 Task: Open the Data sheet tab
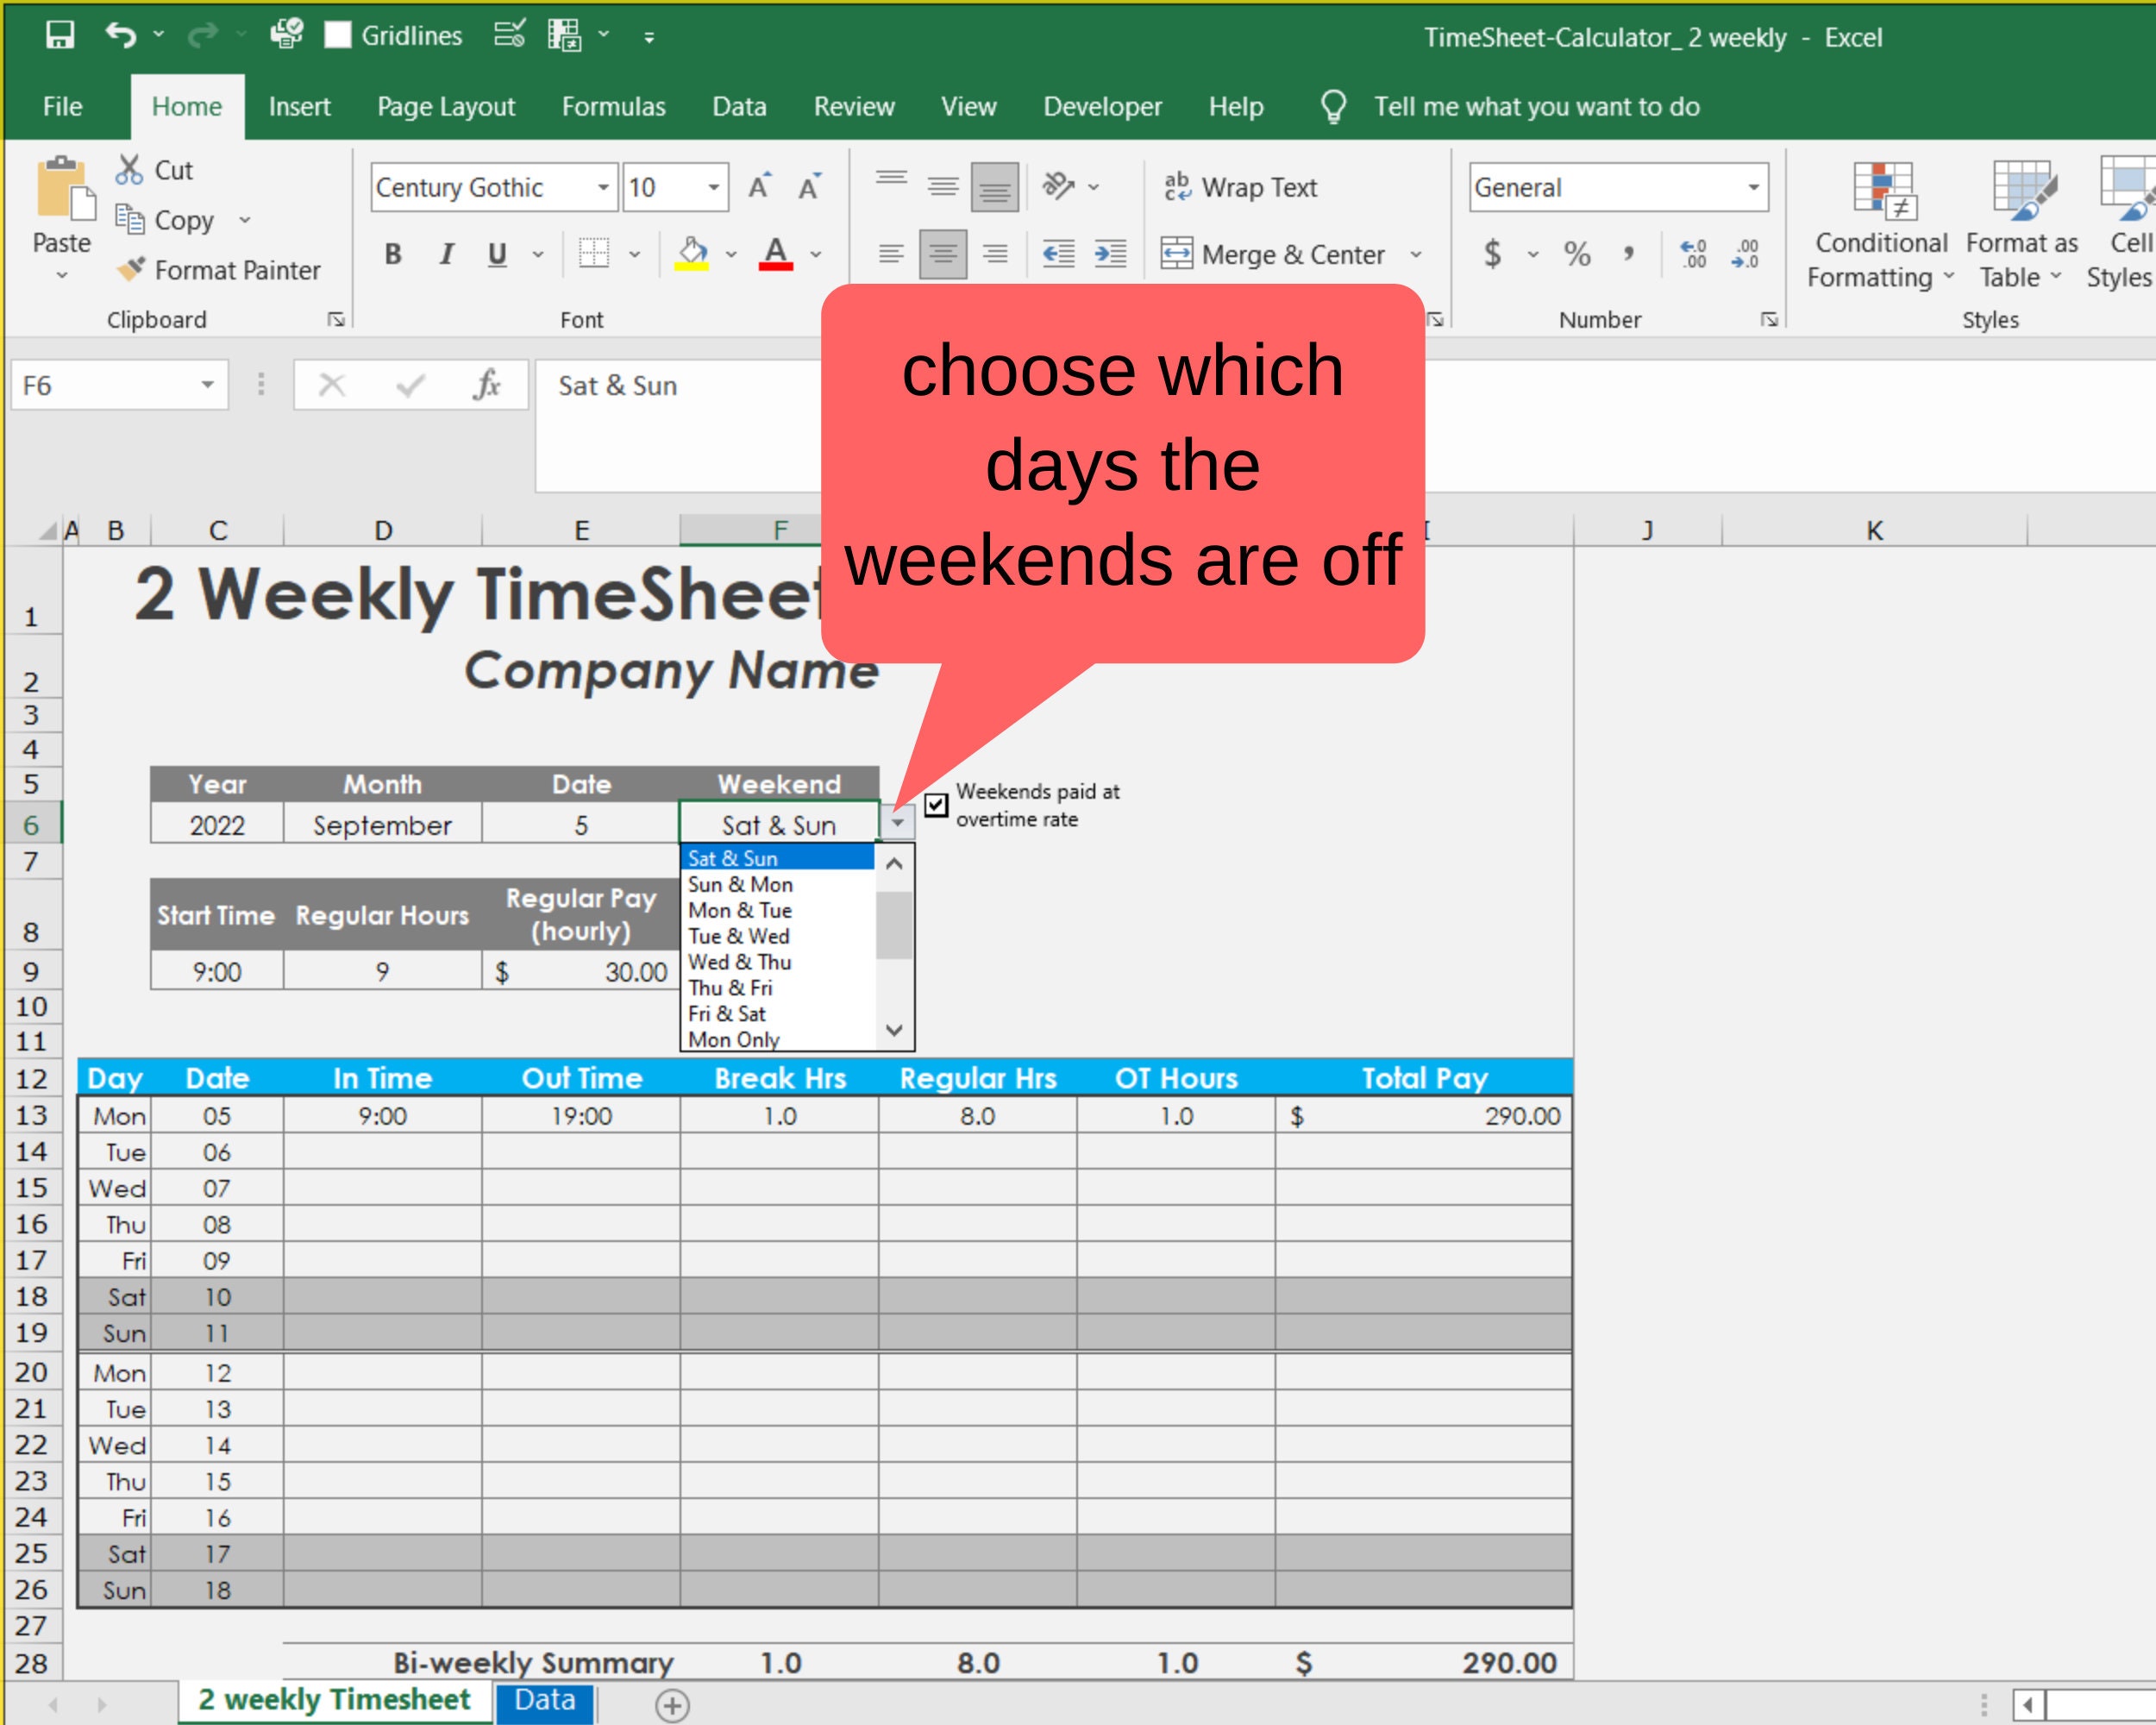pyautogui.click(x=543, y=1698)
